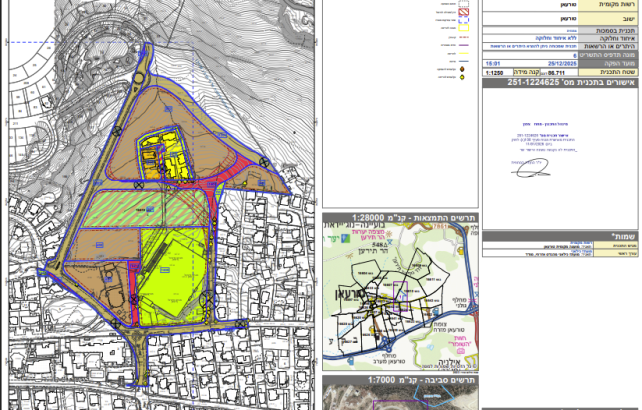Click the 1:1250 scale value cell

click(494, 73)
